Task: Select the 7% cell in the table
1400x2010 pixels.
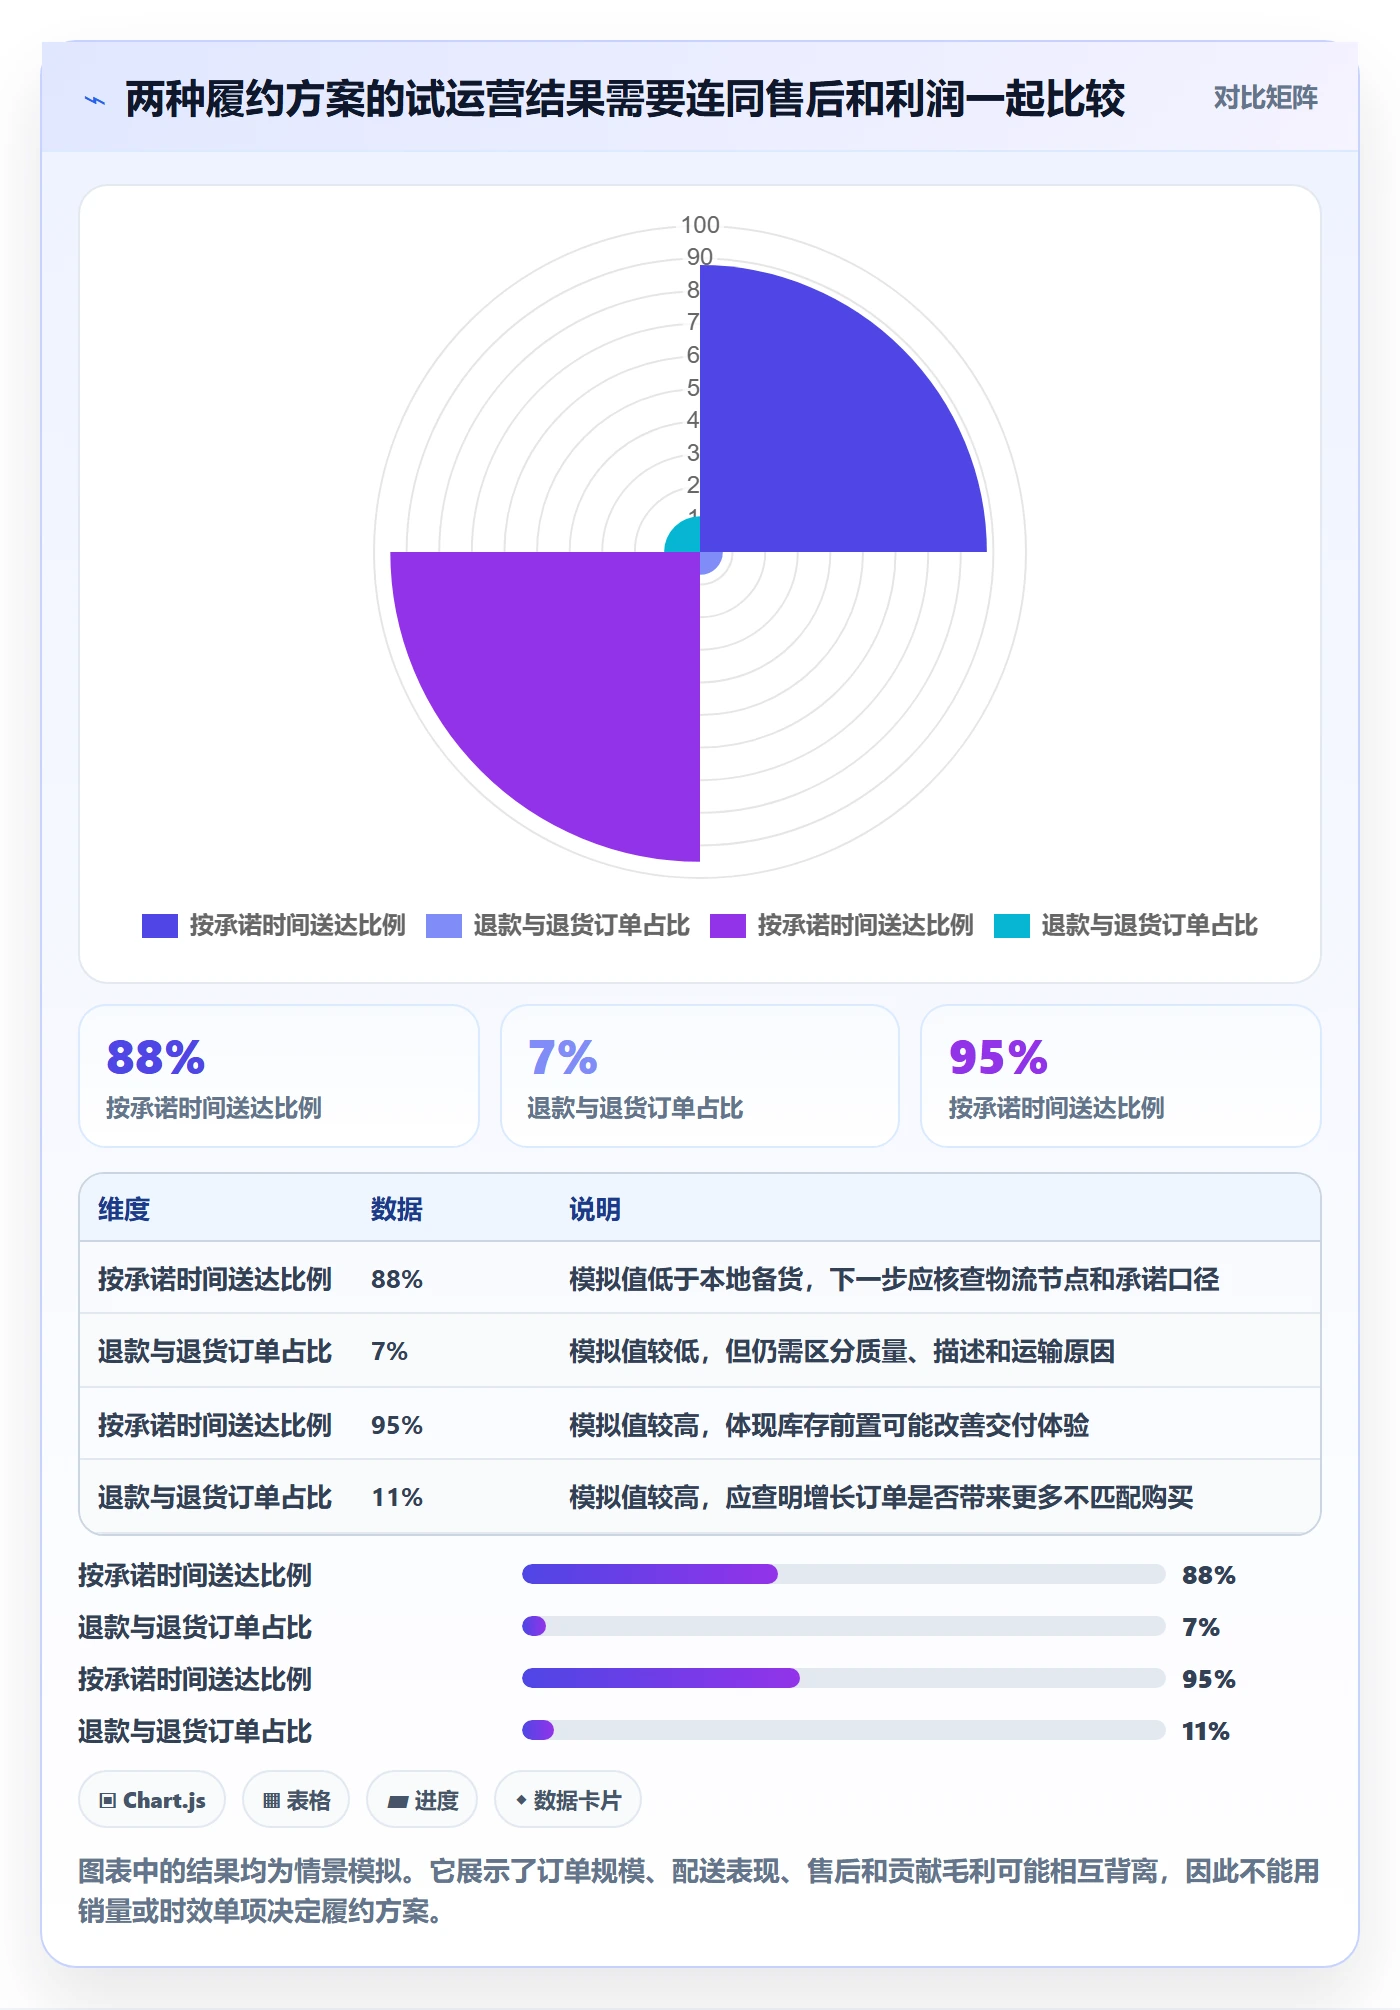Action: tap(389, 1351)
